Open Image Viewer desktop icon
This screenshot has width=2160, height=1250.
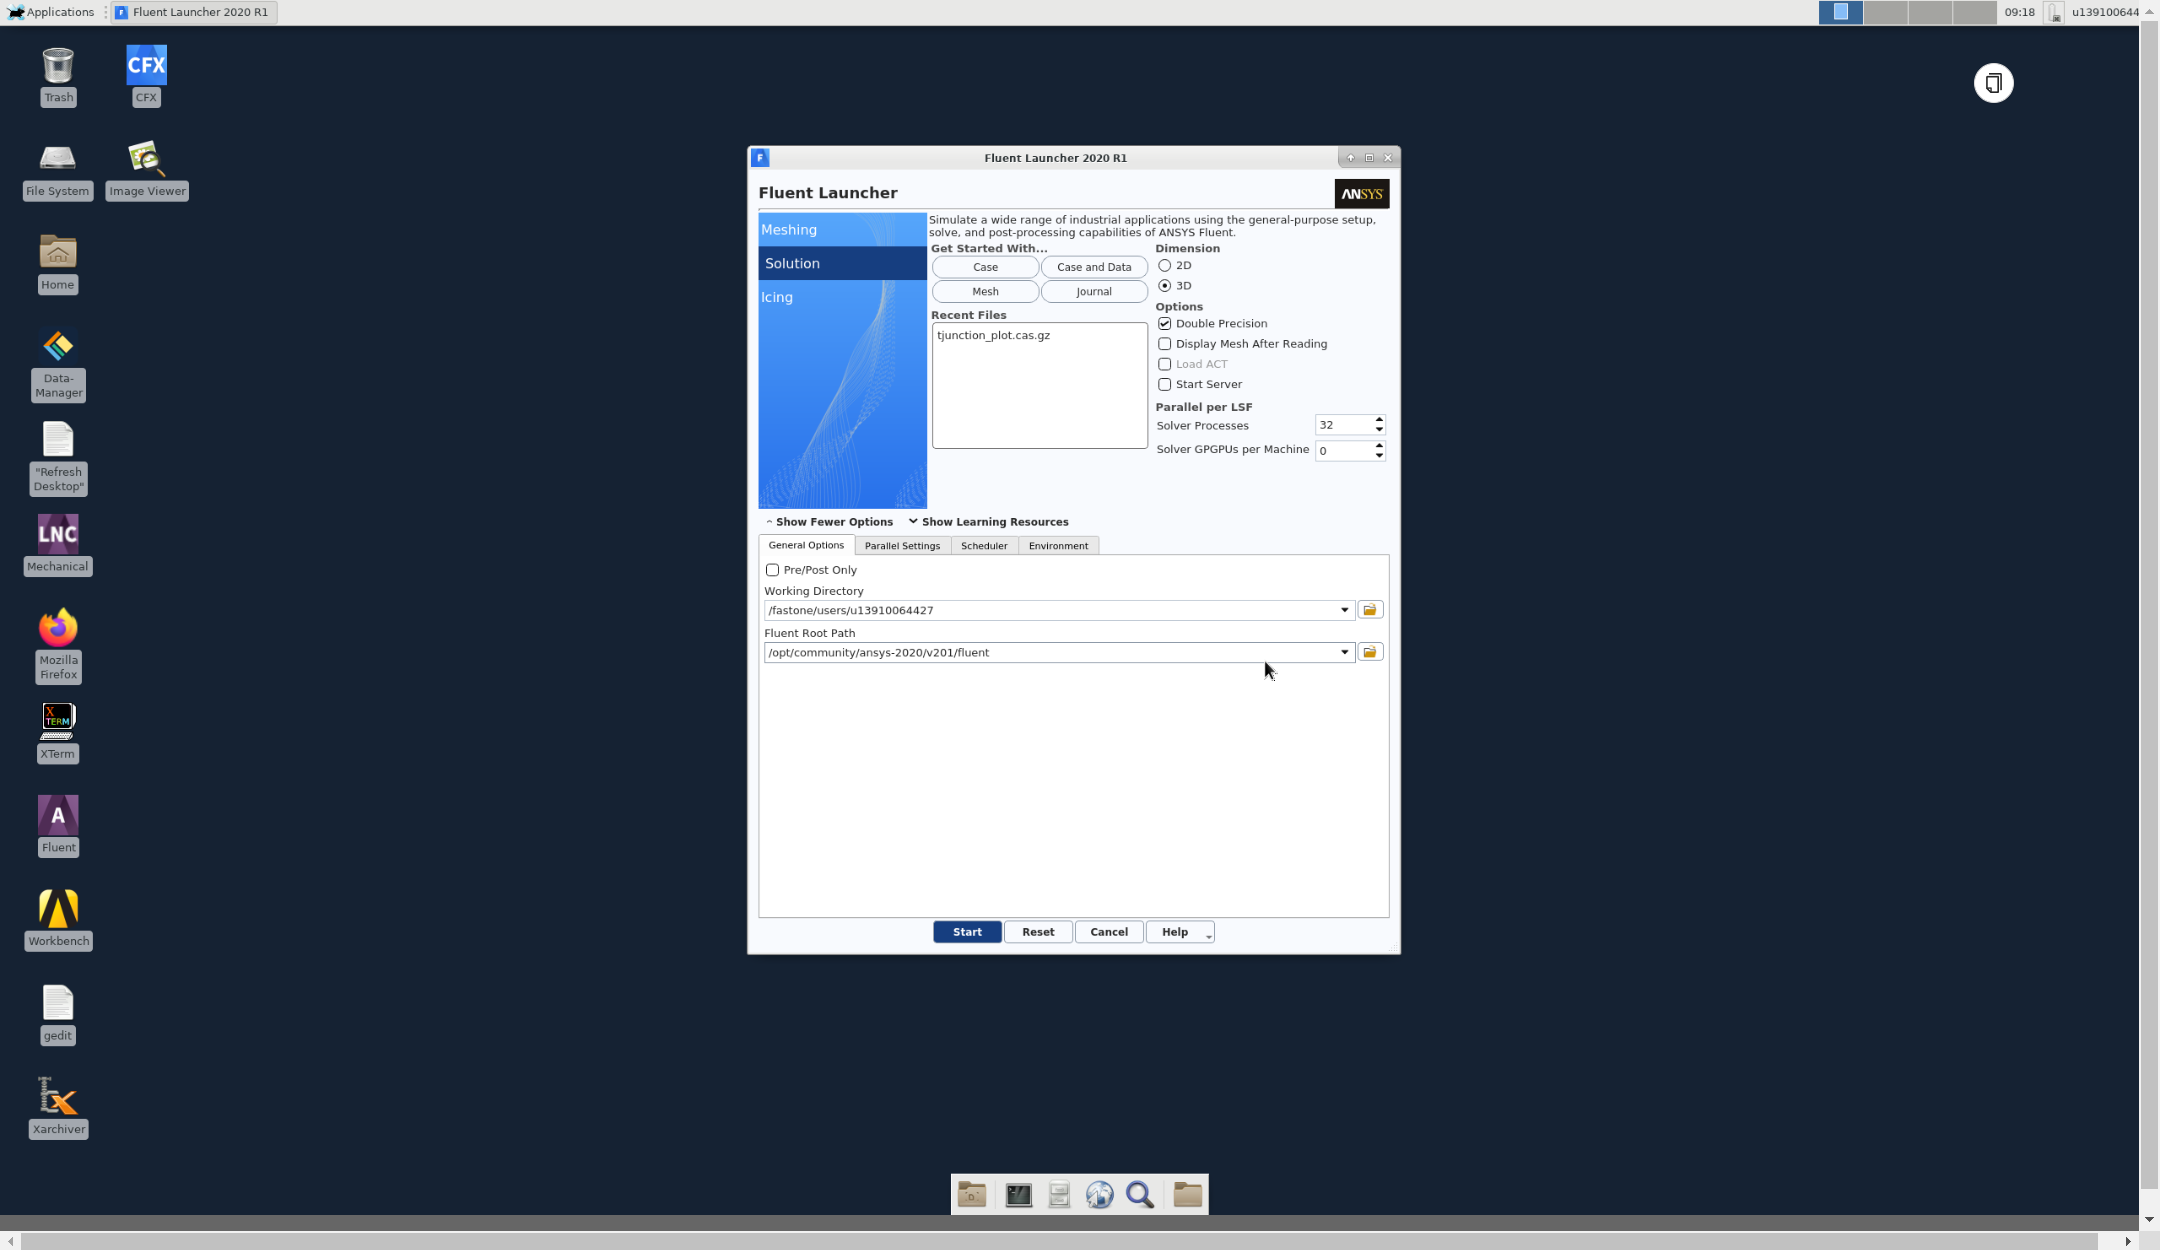(x=147, y=170)
